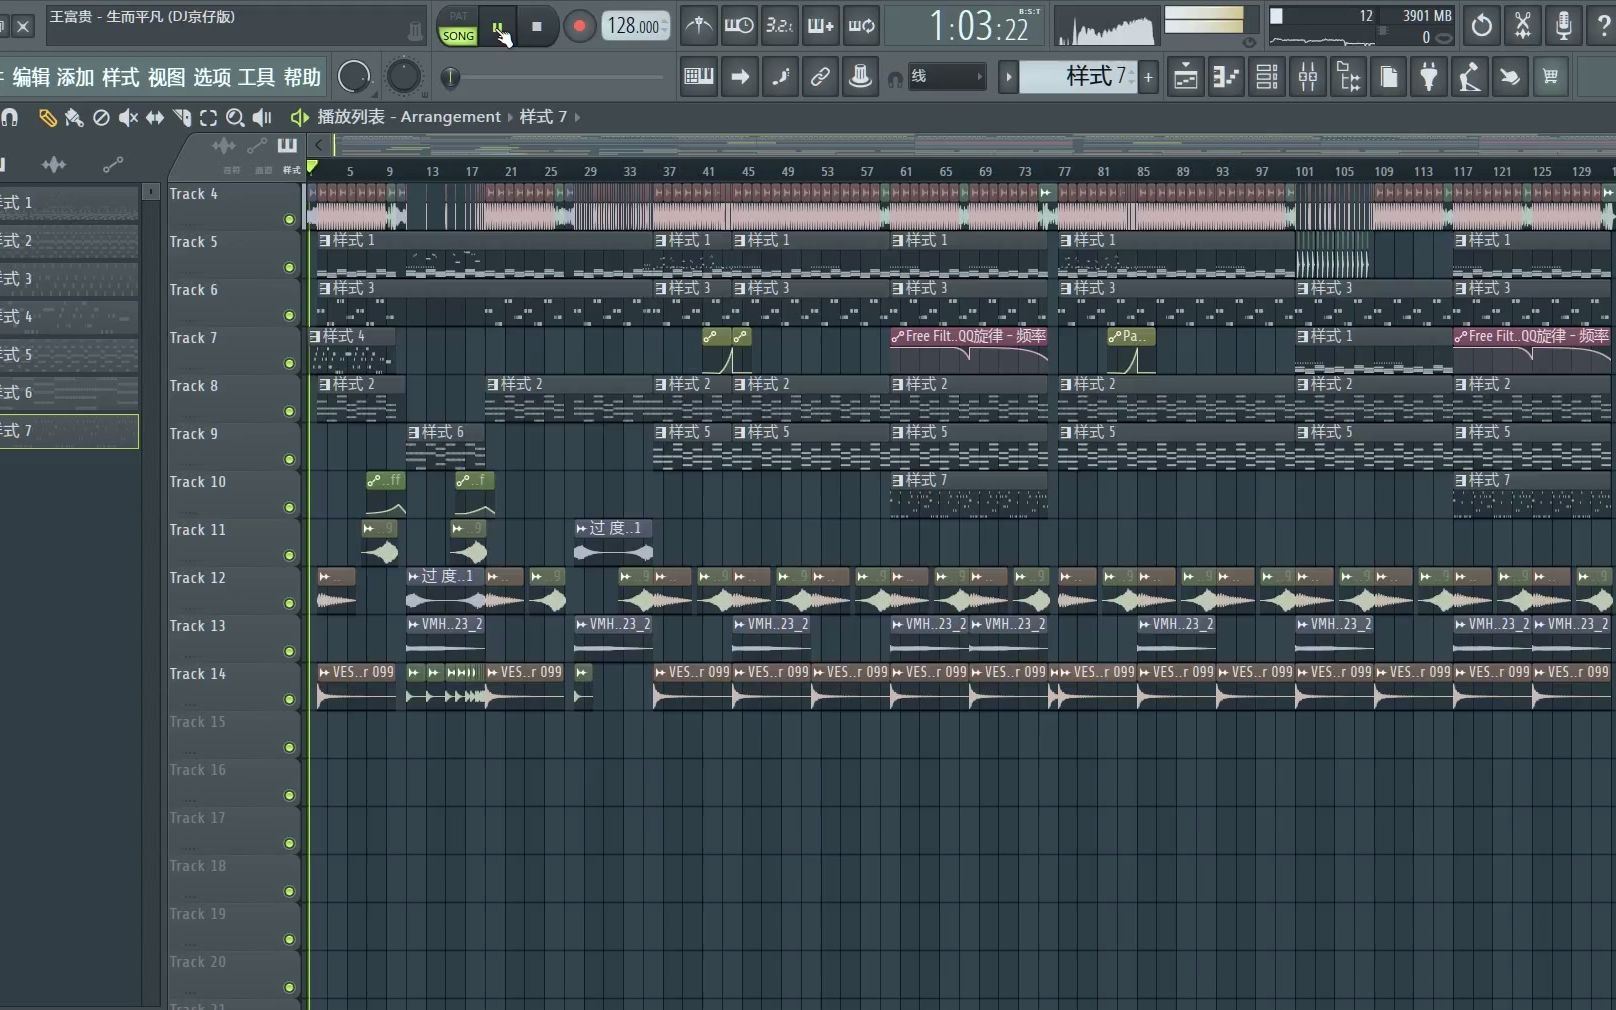Open the plugin picker plug icon

point(1429,77)
